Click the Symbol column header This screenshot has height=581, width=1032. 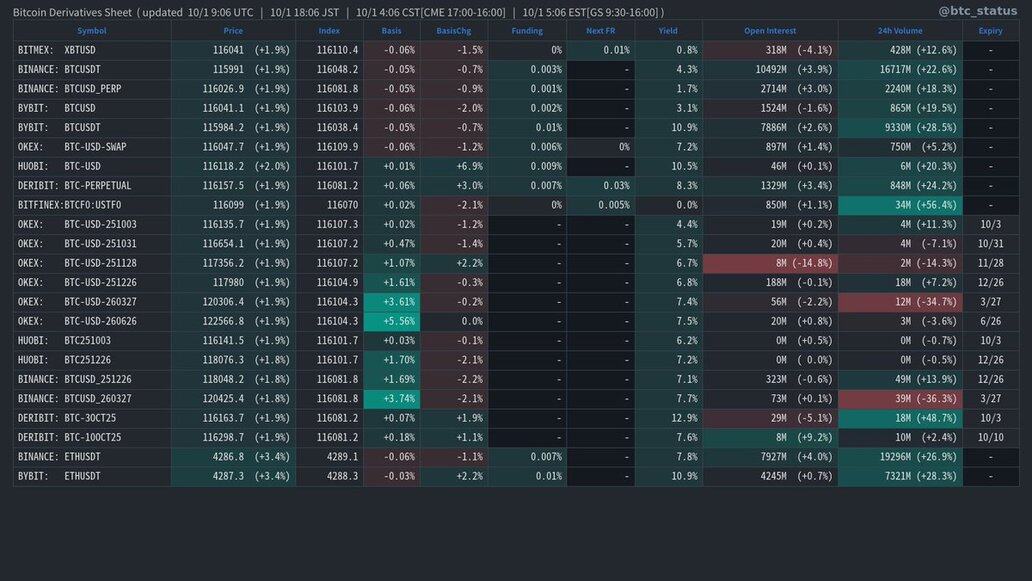click(x=91, y=31)
